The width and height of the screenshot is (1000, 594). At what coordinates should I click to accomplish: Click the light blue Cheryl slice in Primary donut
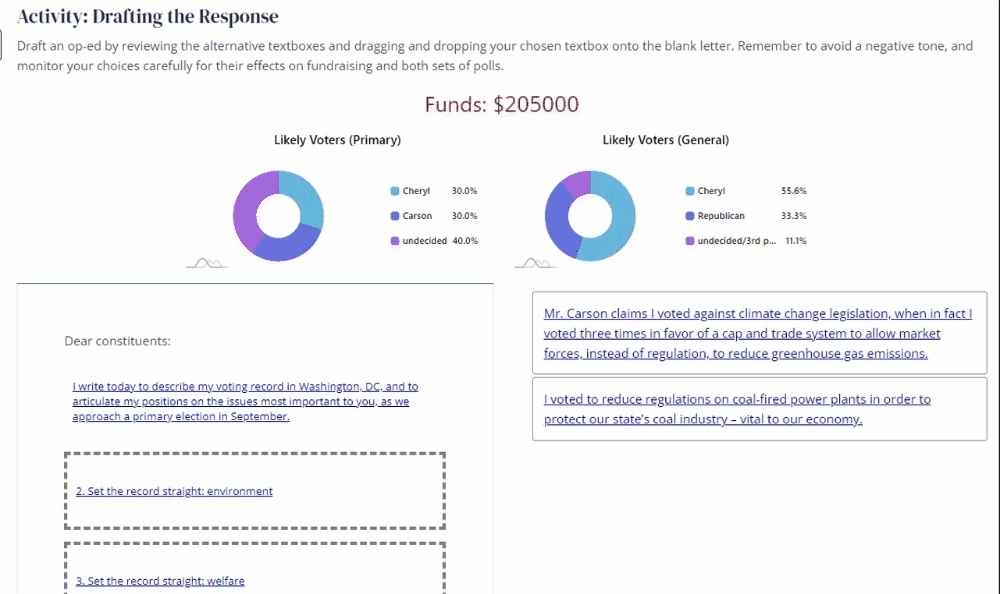[x=305, y=197]
